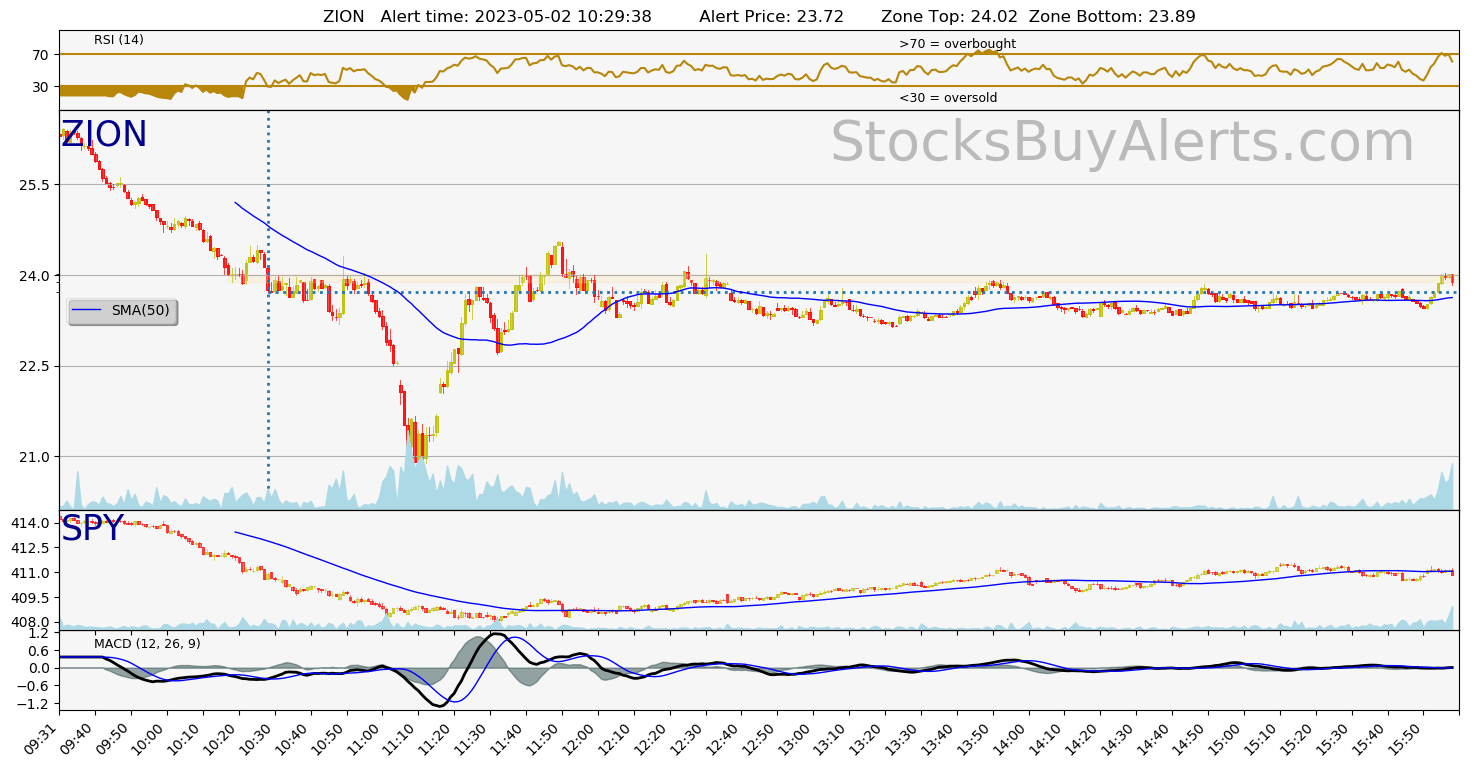Click the '>70 = overbought' annotation
Image resolution: width=1474 pixels, height=768 pixels.
(x=957, y=44)
